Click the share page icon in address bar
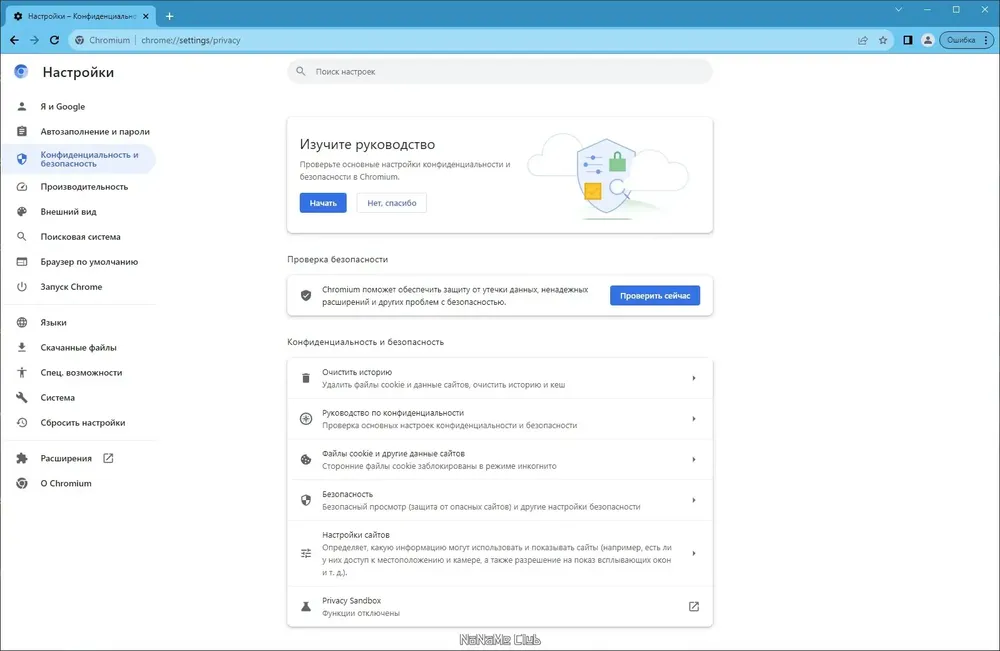This screenshot has width=1000, height=651. [862, 40]
